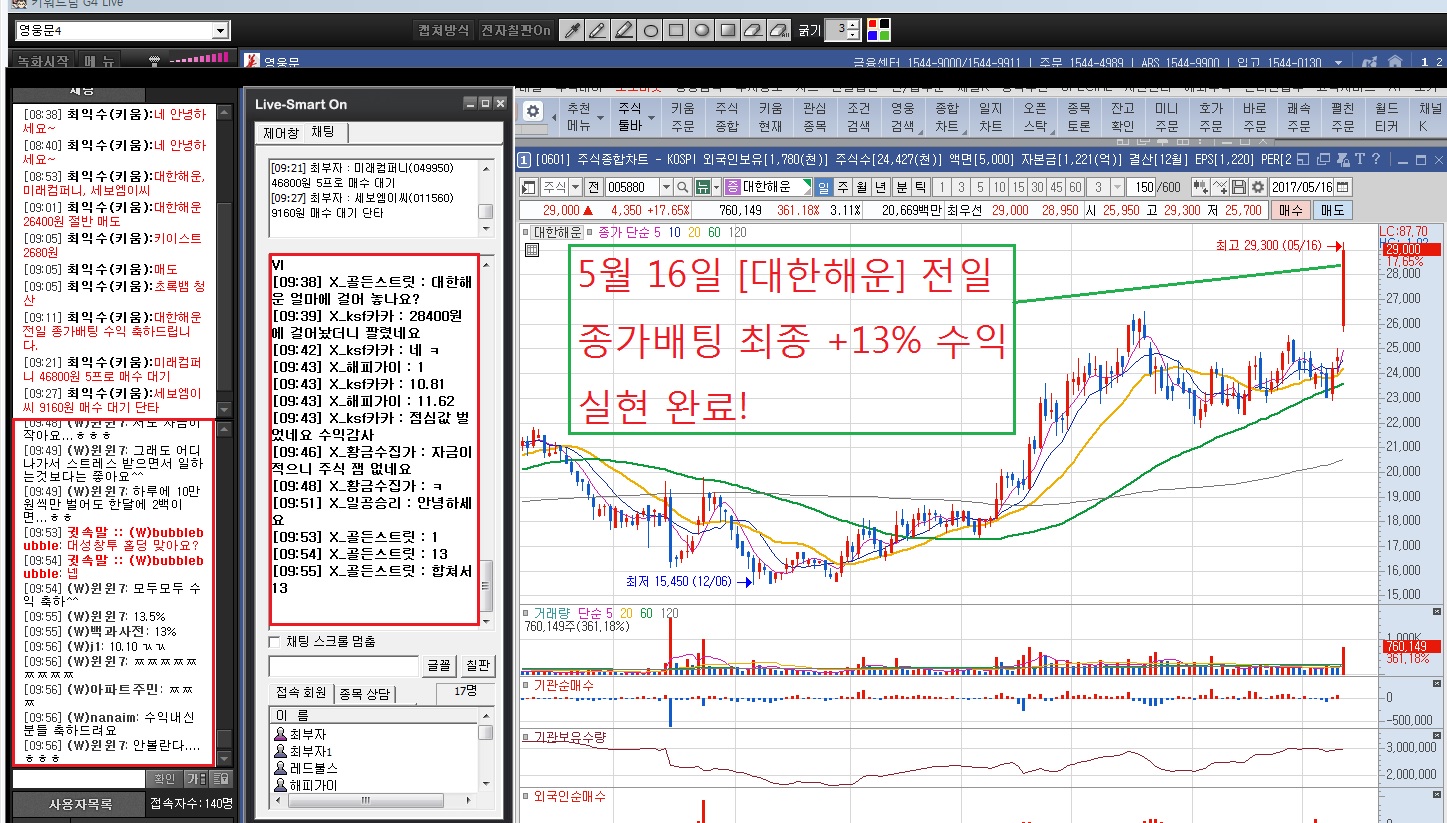Select the eraser tool

coord(754,30)
